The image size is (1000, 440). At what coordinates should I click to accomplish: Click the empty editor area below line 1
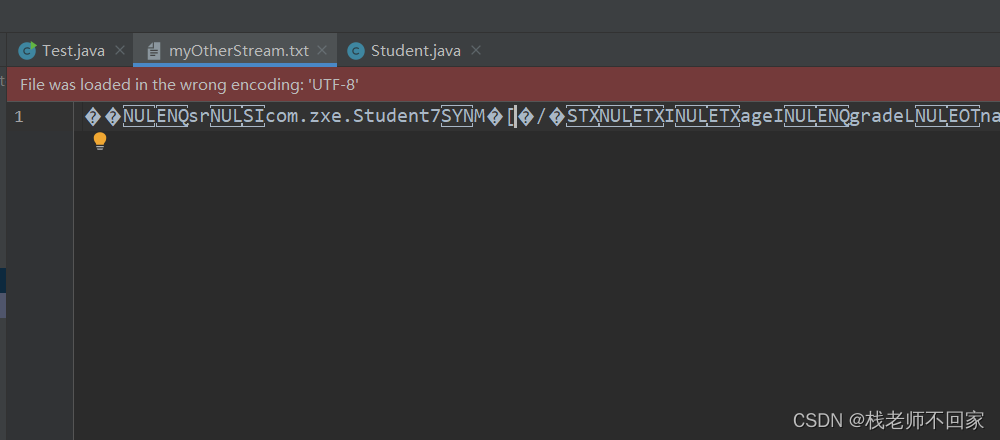coord(536,281)
